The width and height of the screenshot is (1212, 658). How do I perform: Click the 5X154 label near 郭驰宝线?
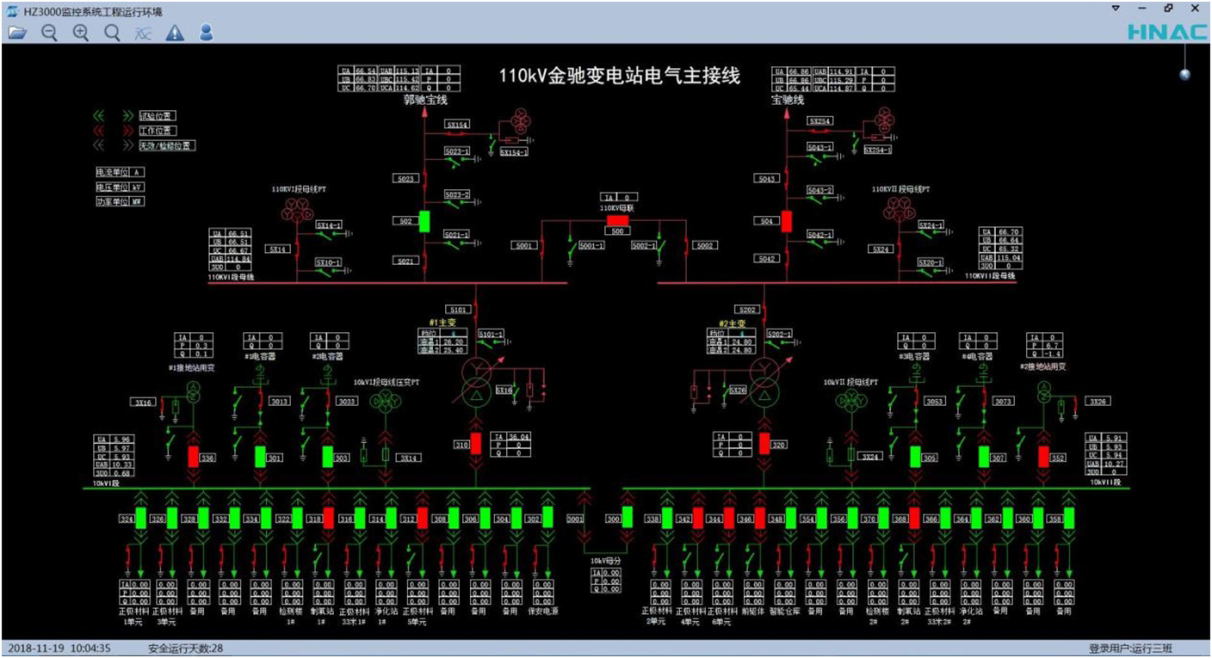pos(456,124)
